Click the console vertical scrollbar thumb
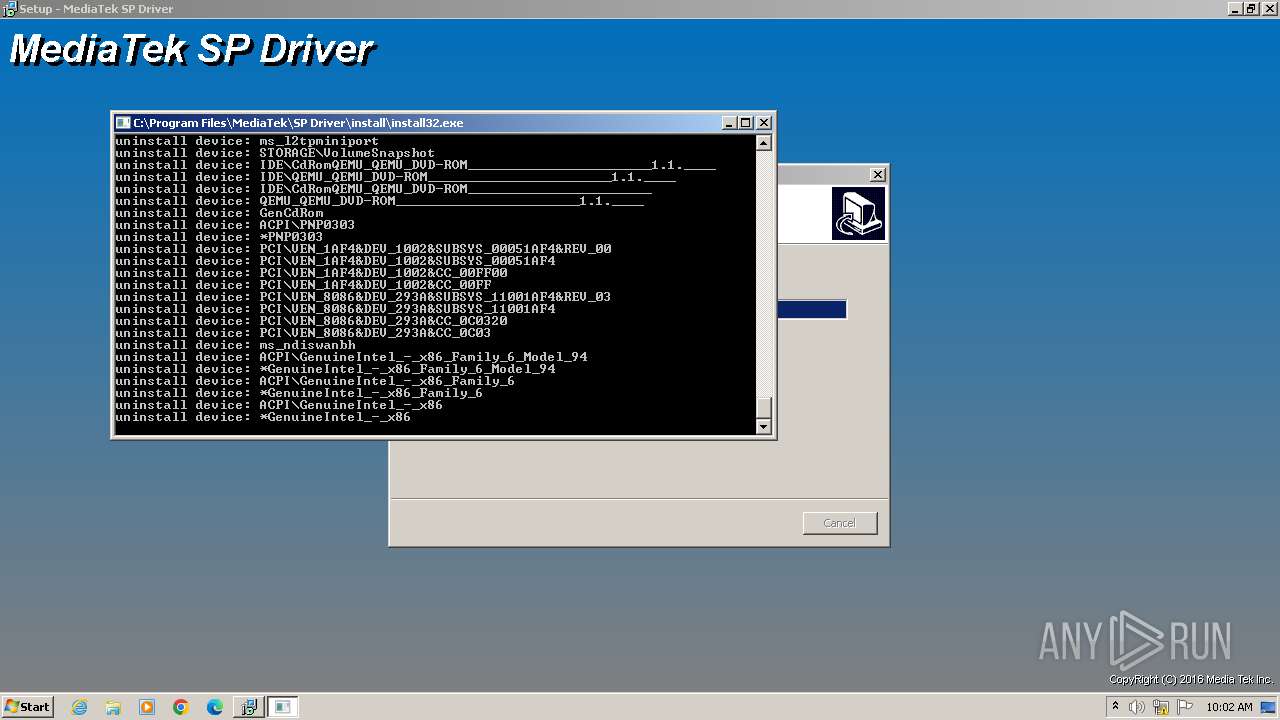This screenshot has height=720, width=1280. (x=764, y=408)
